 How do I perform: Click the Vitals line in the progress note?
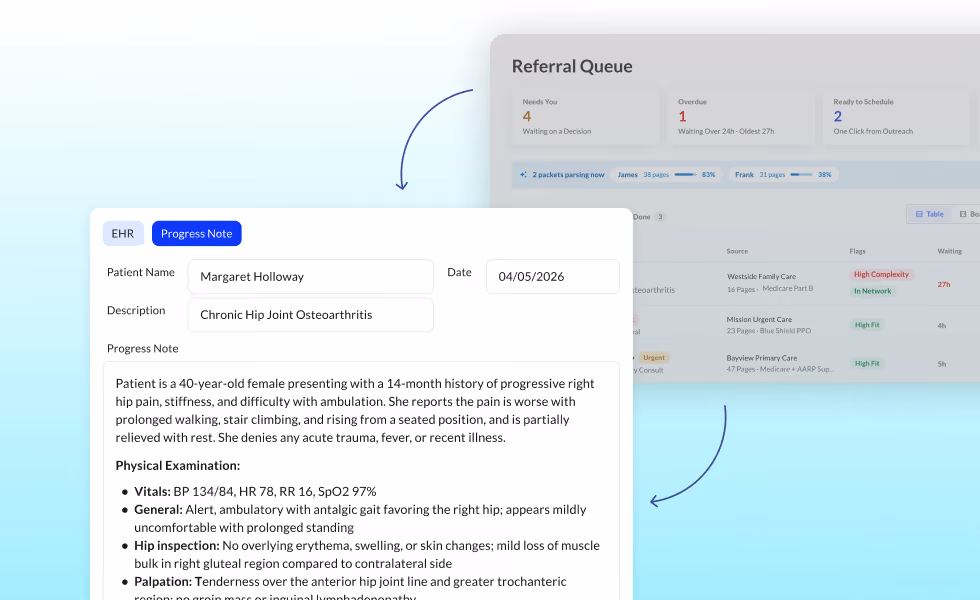255,491
